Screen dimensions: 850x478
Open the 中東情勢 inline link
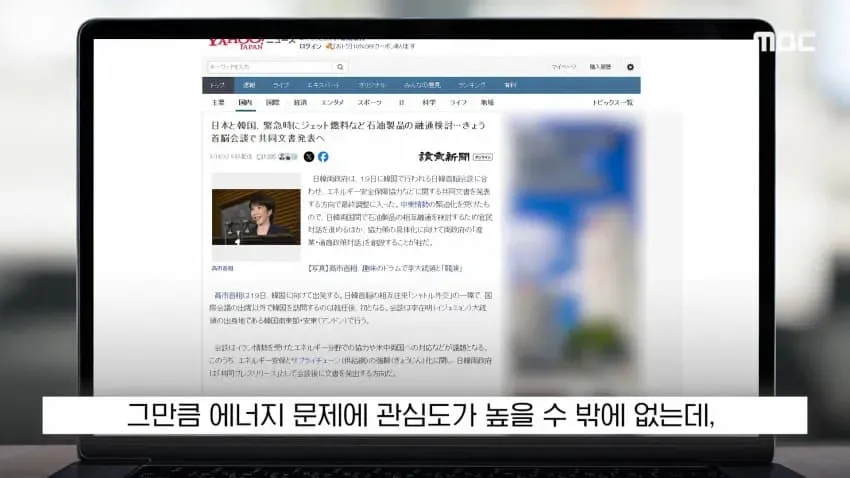[x=415, y=204]
